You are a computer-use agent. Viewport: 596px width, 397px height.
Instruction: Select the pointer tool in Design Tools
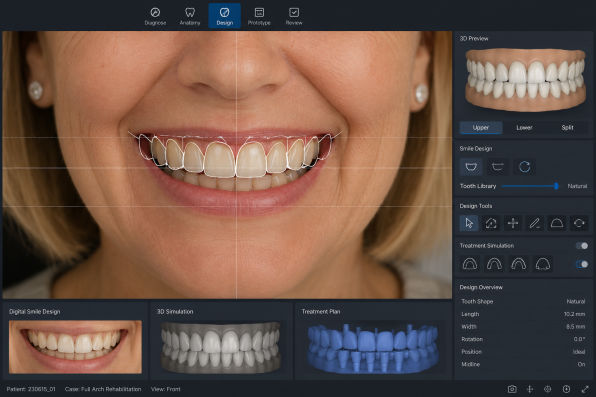click(469, 223)
